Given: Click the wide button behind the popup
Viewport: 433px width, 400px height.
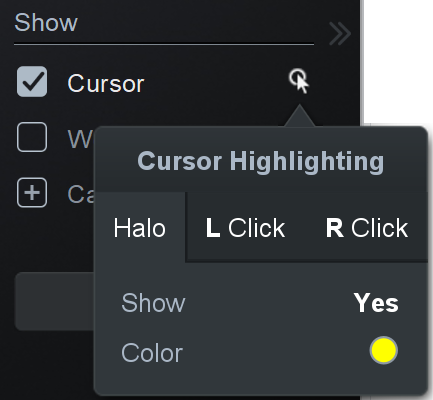Looking at the screenshot, I should point(55,301).
